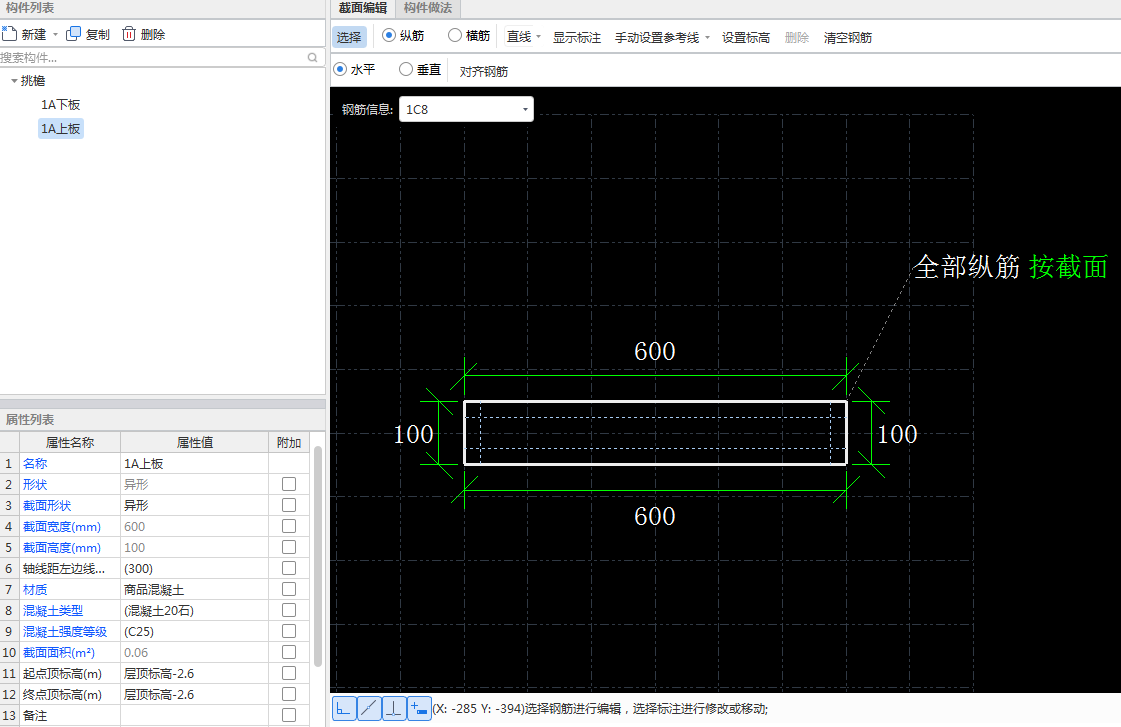This screenshot has width=1121, height=727.
Task: Click the 删除 trash icon in the component list
Action: 129,34
